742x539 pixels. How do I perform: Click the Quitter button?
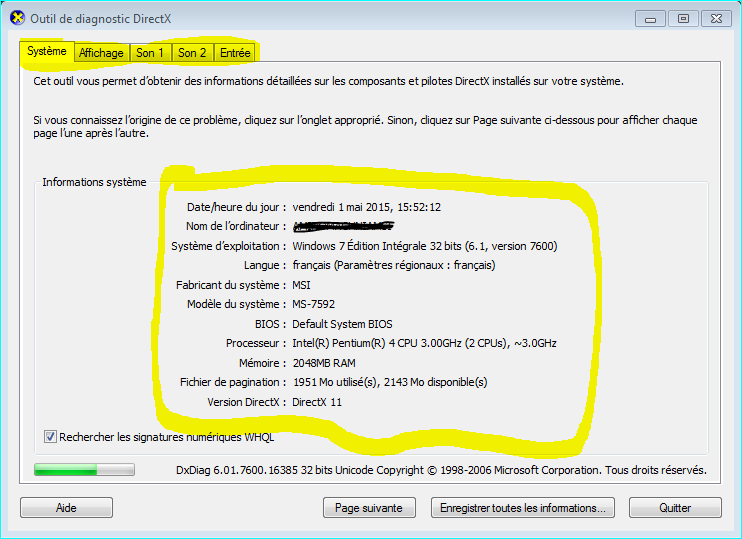pyautogui.click(x=675, y=508)
